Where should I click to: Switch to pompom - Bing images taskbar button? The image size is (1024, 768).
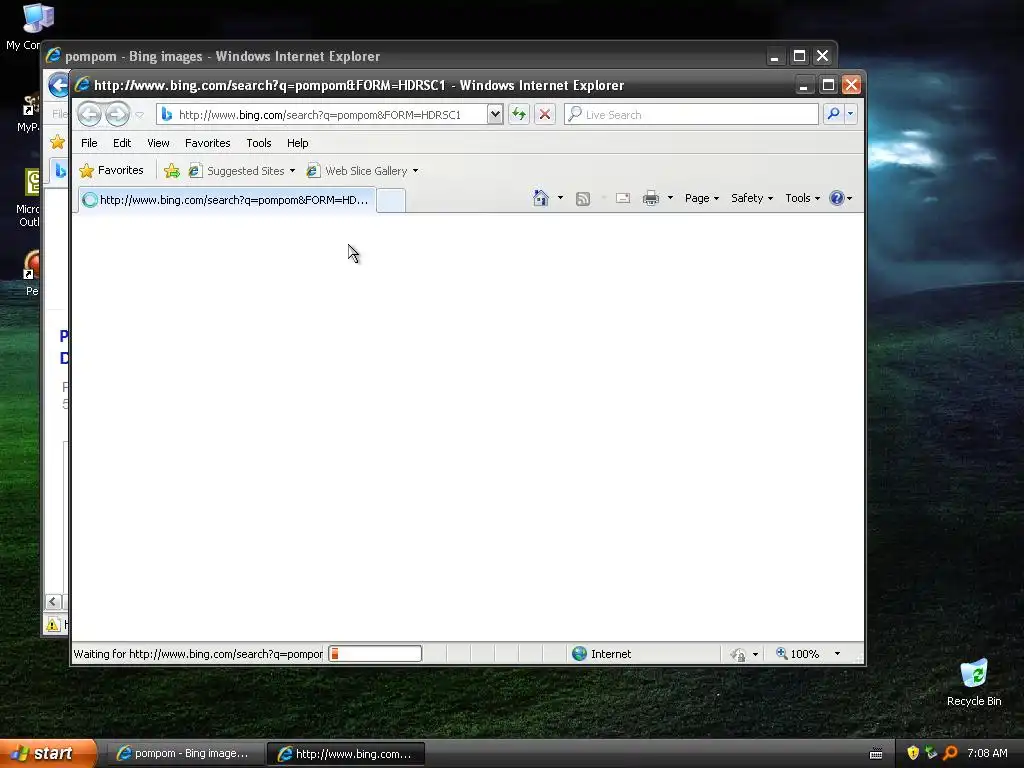pyautogui.click(x=184, y=754)
